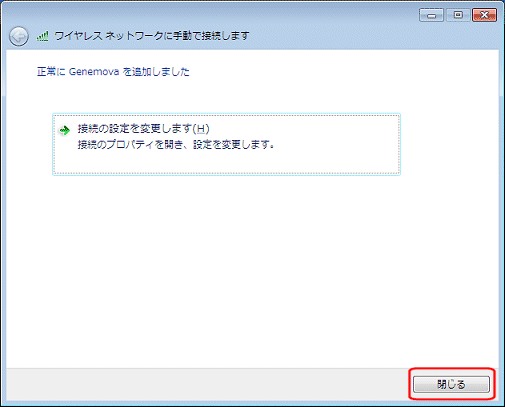This screenshot has width=505, height=407.
Task: Click the green arrow beside 接続の設定を変更します
Action: coord(64,130)
